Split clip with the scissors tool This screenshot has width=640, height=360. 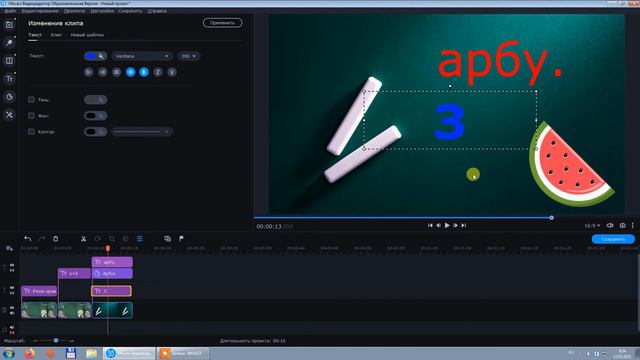click(x=83, y=239)
